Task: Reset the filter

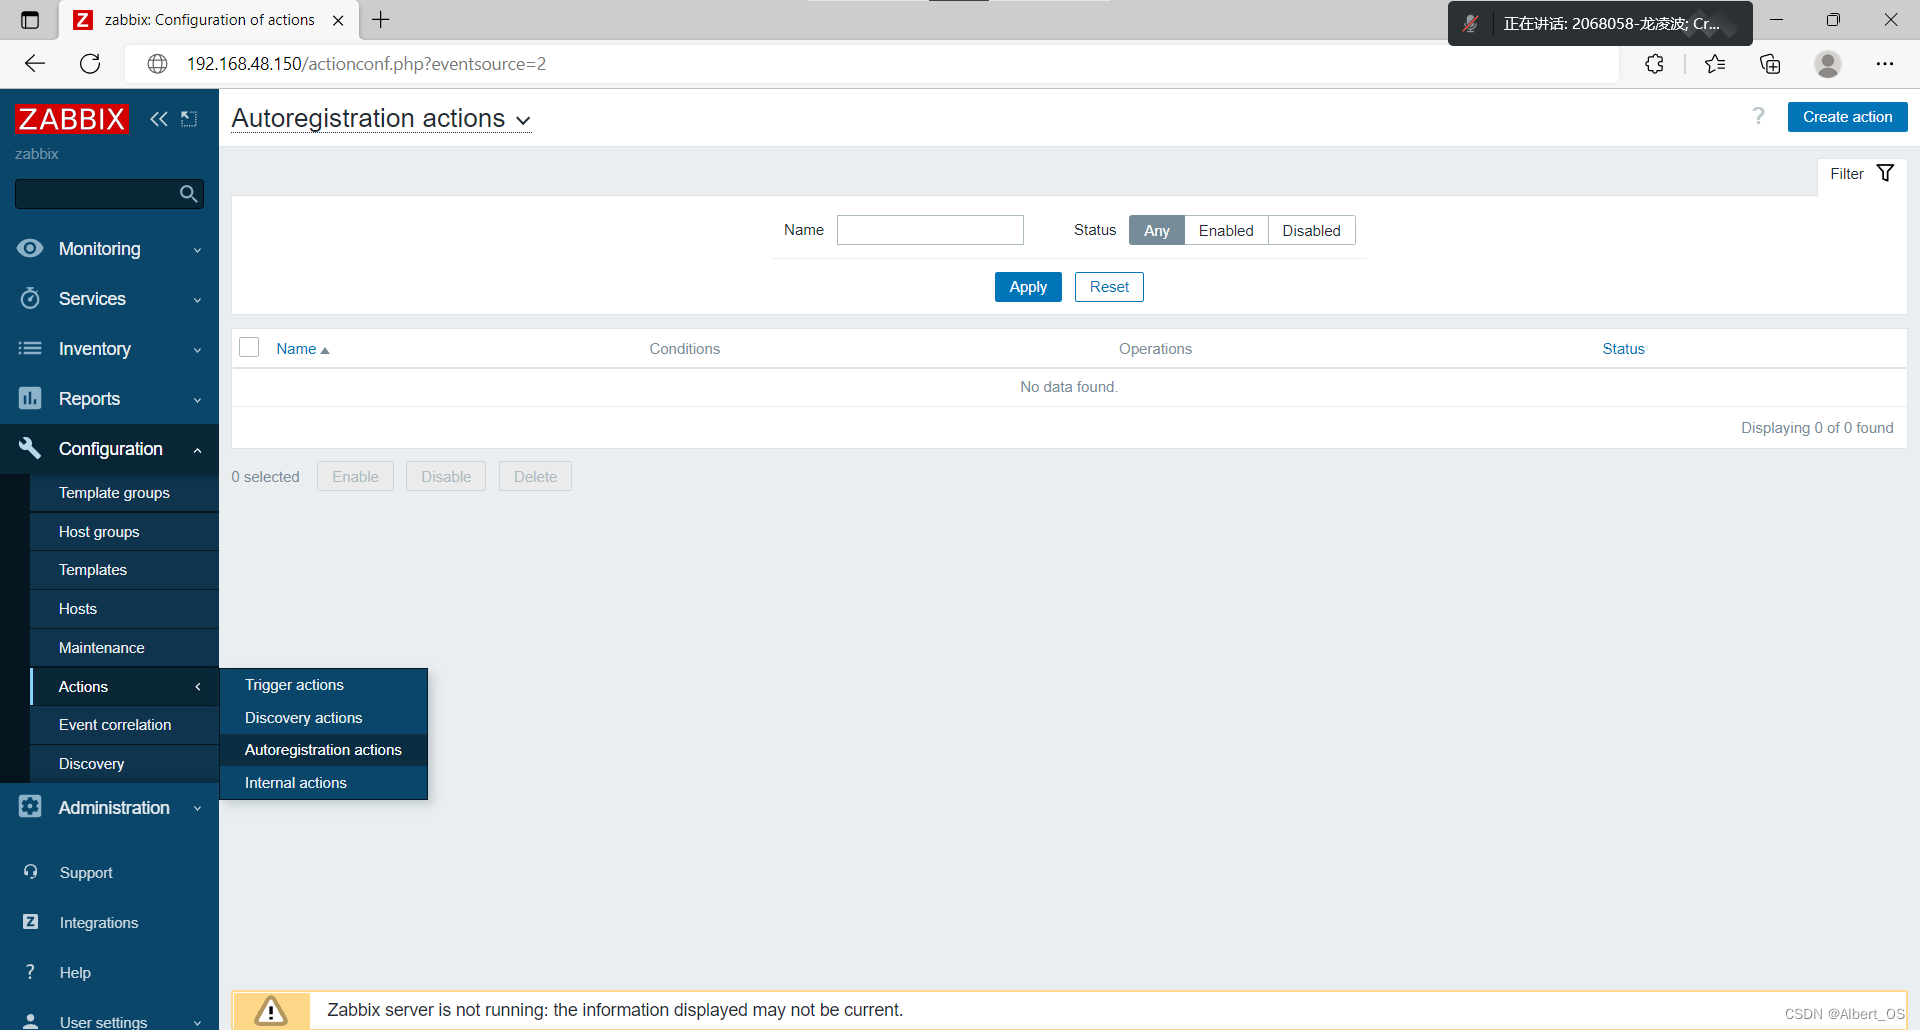Action: pos(1109,287)
